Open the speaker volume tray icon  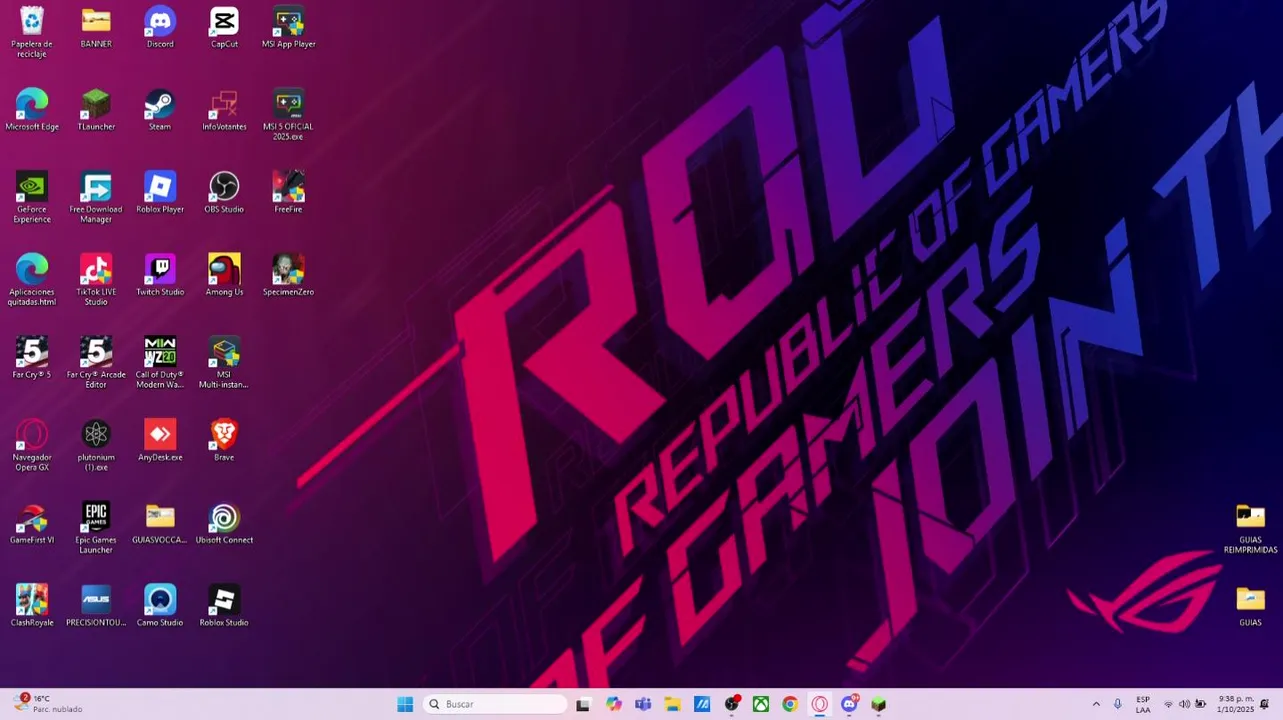tap(1184, 704)
